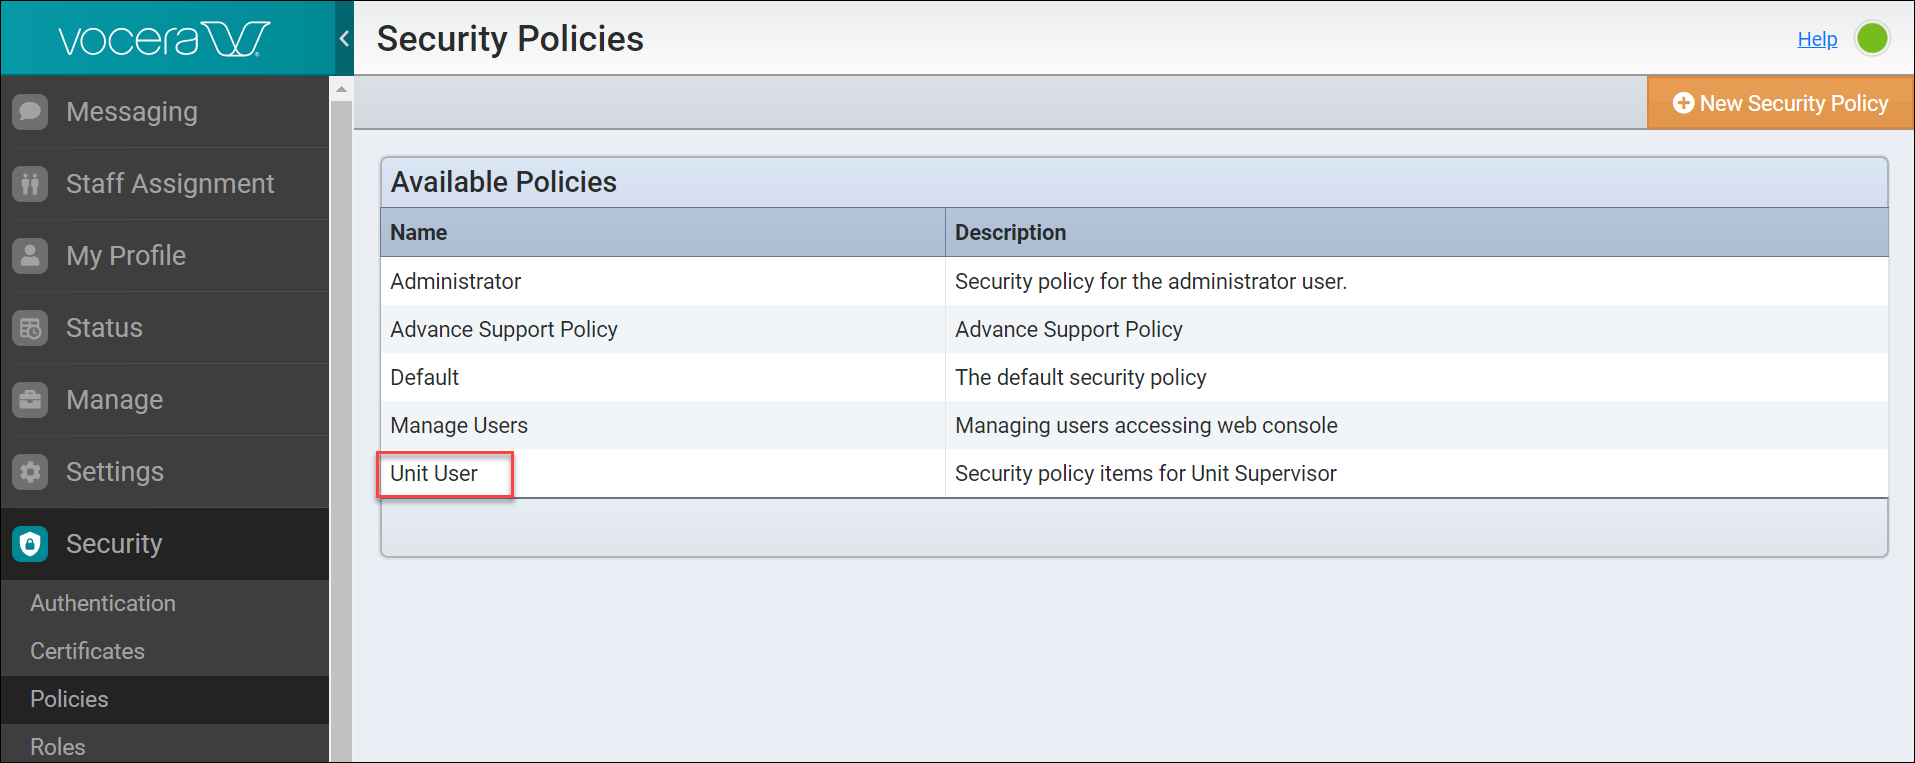Open Staff Assignment from the sidebar icon
The height and width of the screenshot is (763, 1915).
[x=31, y=183]
